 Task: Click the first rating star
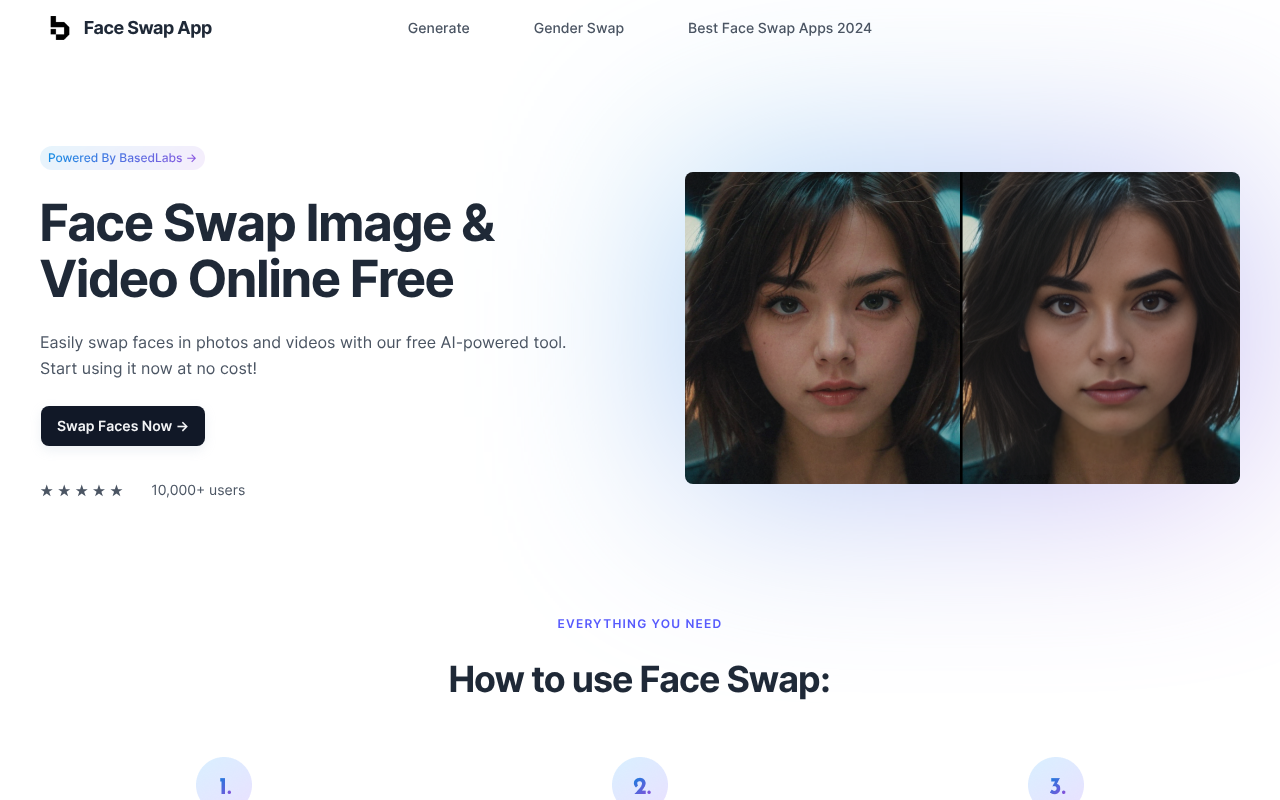point(47,490)
